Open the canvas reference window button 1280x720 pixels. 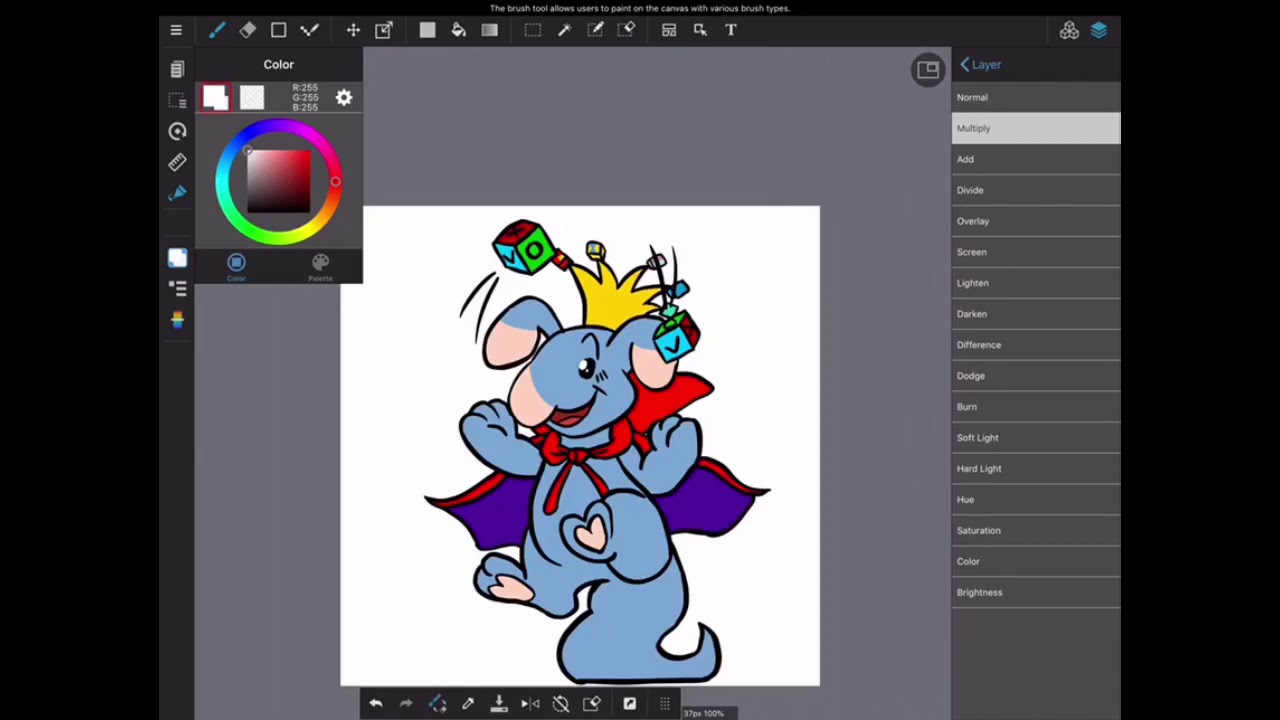click(928, 70)
